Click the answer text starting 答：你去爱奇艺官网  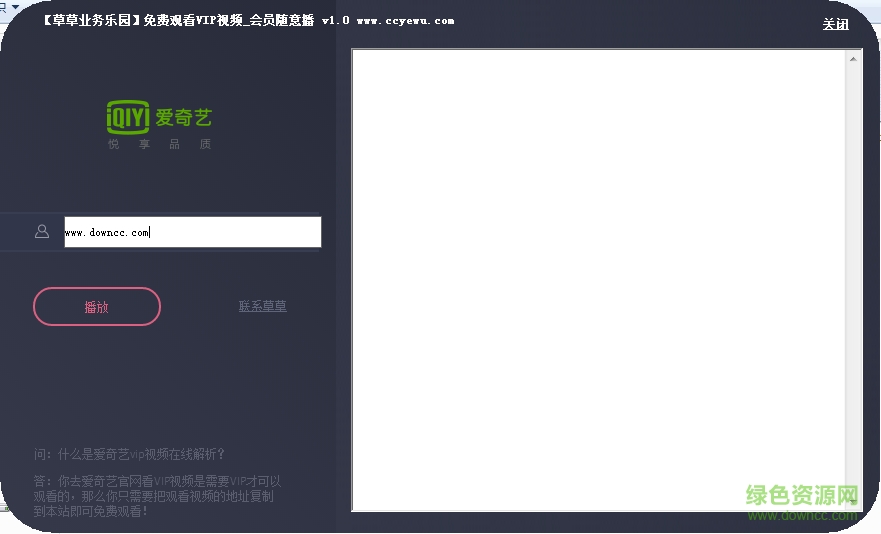[x=157, y=496]
